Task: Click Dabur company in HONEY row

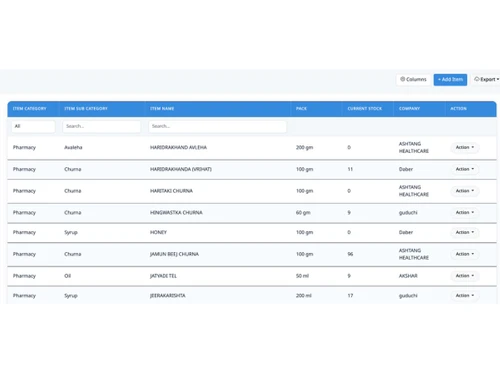Action: [x=406, y=232]
